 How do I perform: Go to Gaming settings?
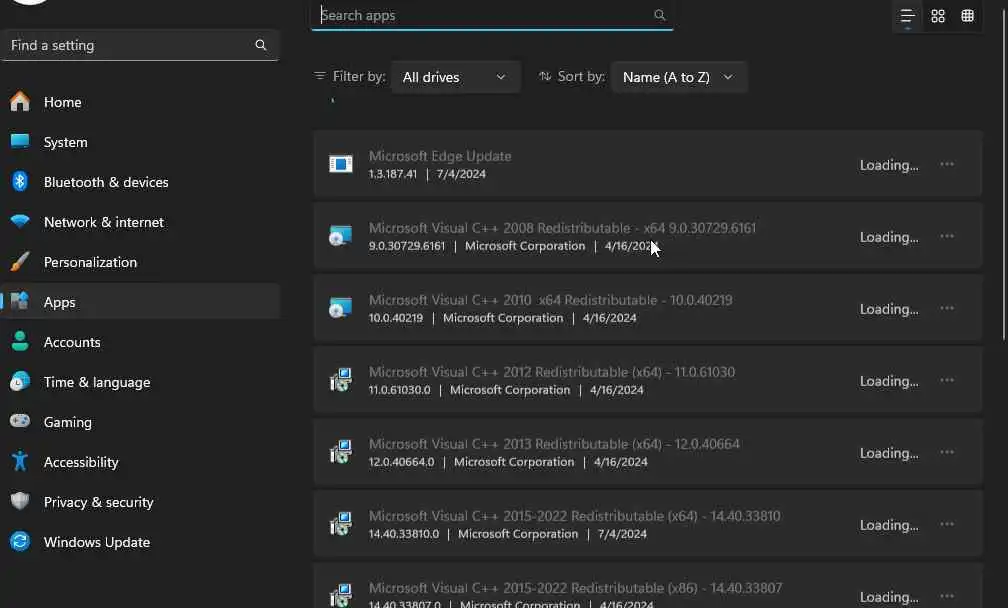(x=140, y=422)
